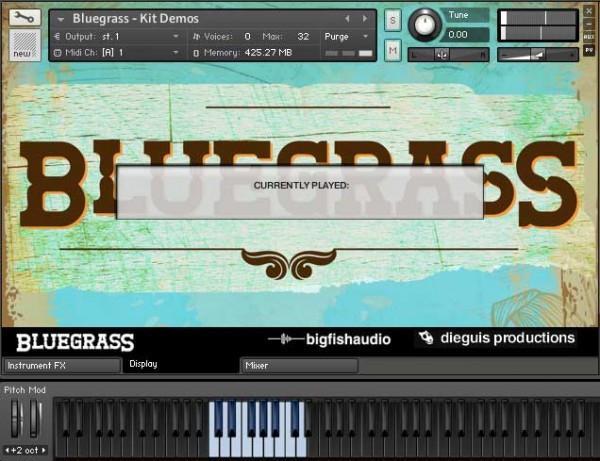600x461 pixels.
Task: Click the bigfishaudio logo
Action: (329, 339)
